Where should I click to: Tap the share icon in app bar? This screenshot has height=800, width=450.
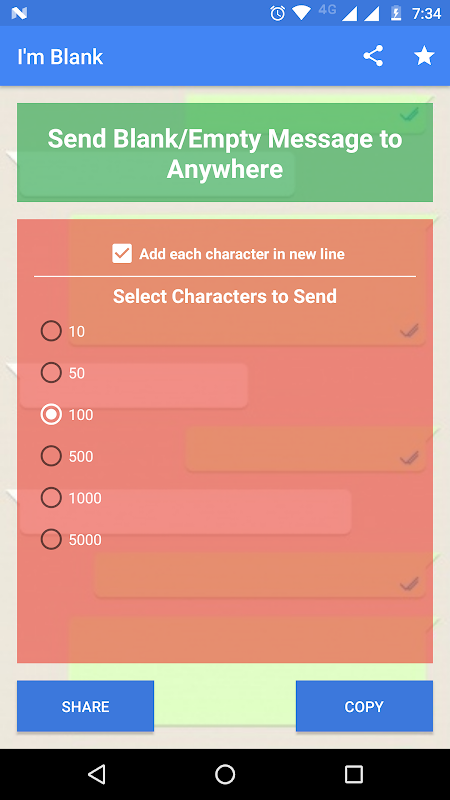click(373, 56)
